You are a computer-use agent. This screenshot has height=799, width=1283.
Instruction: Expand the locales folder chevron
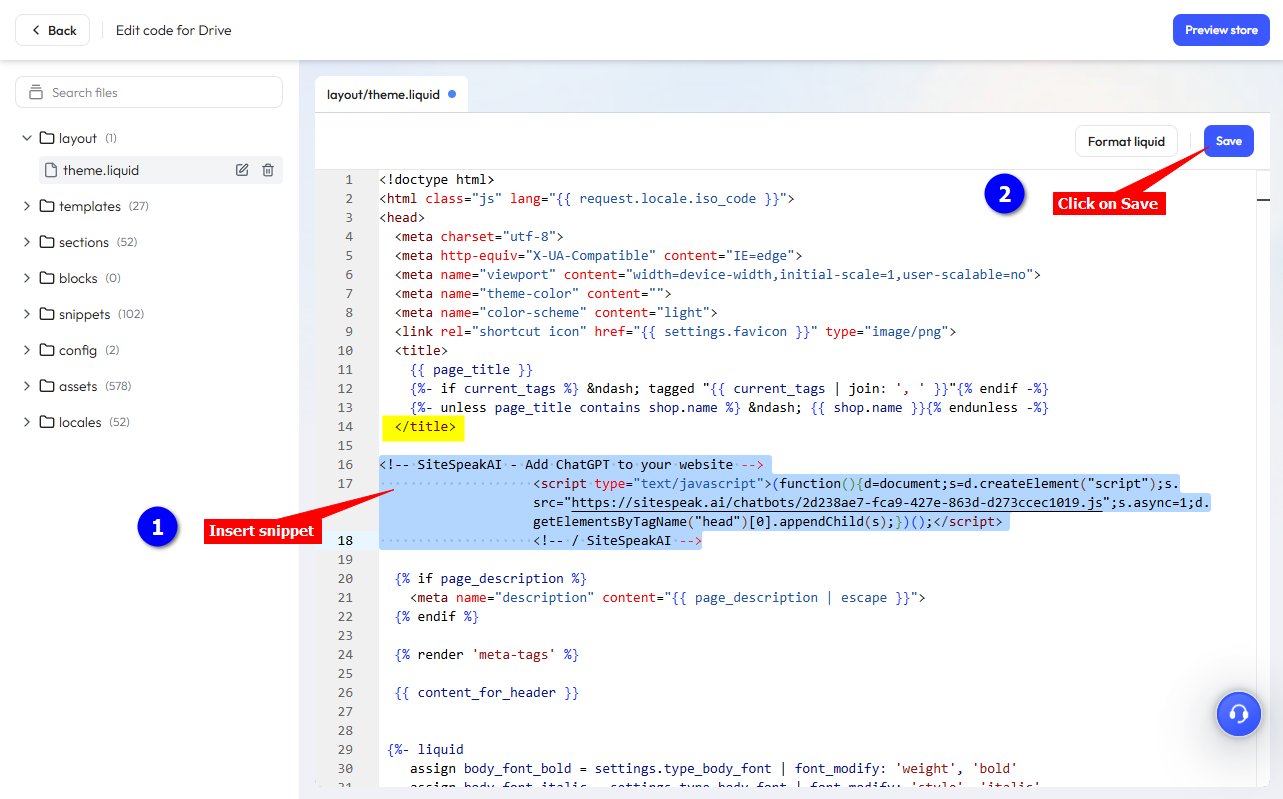27,422
